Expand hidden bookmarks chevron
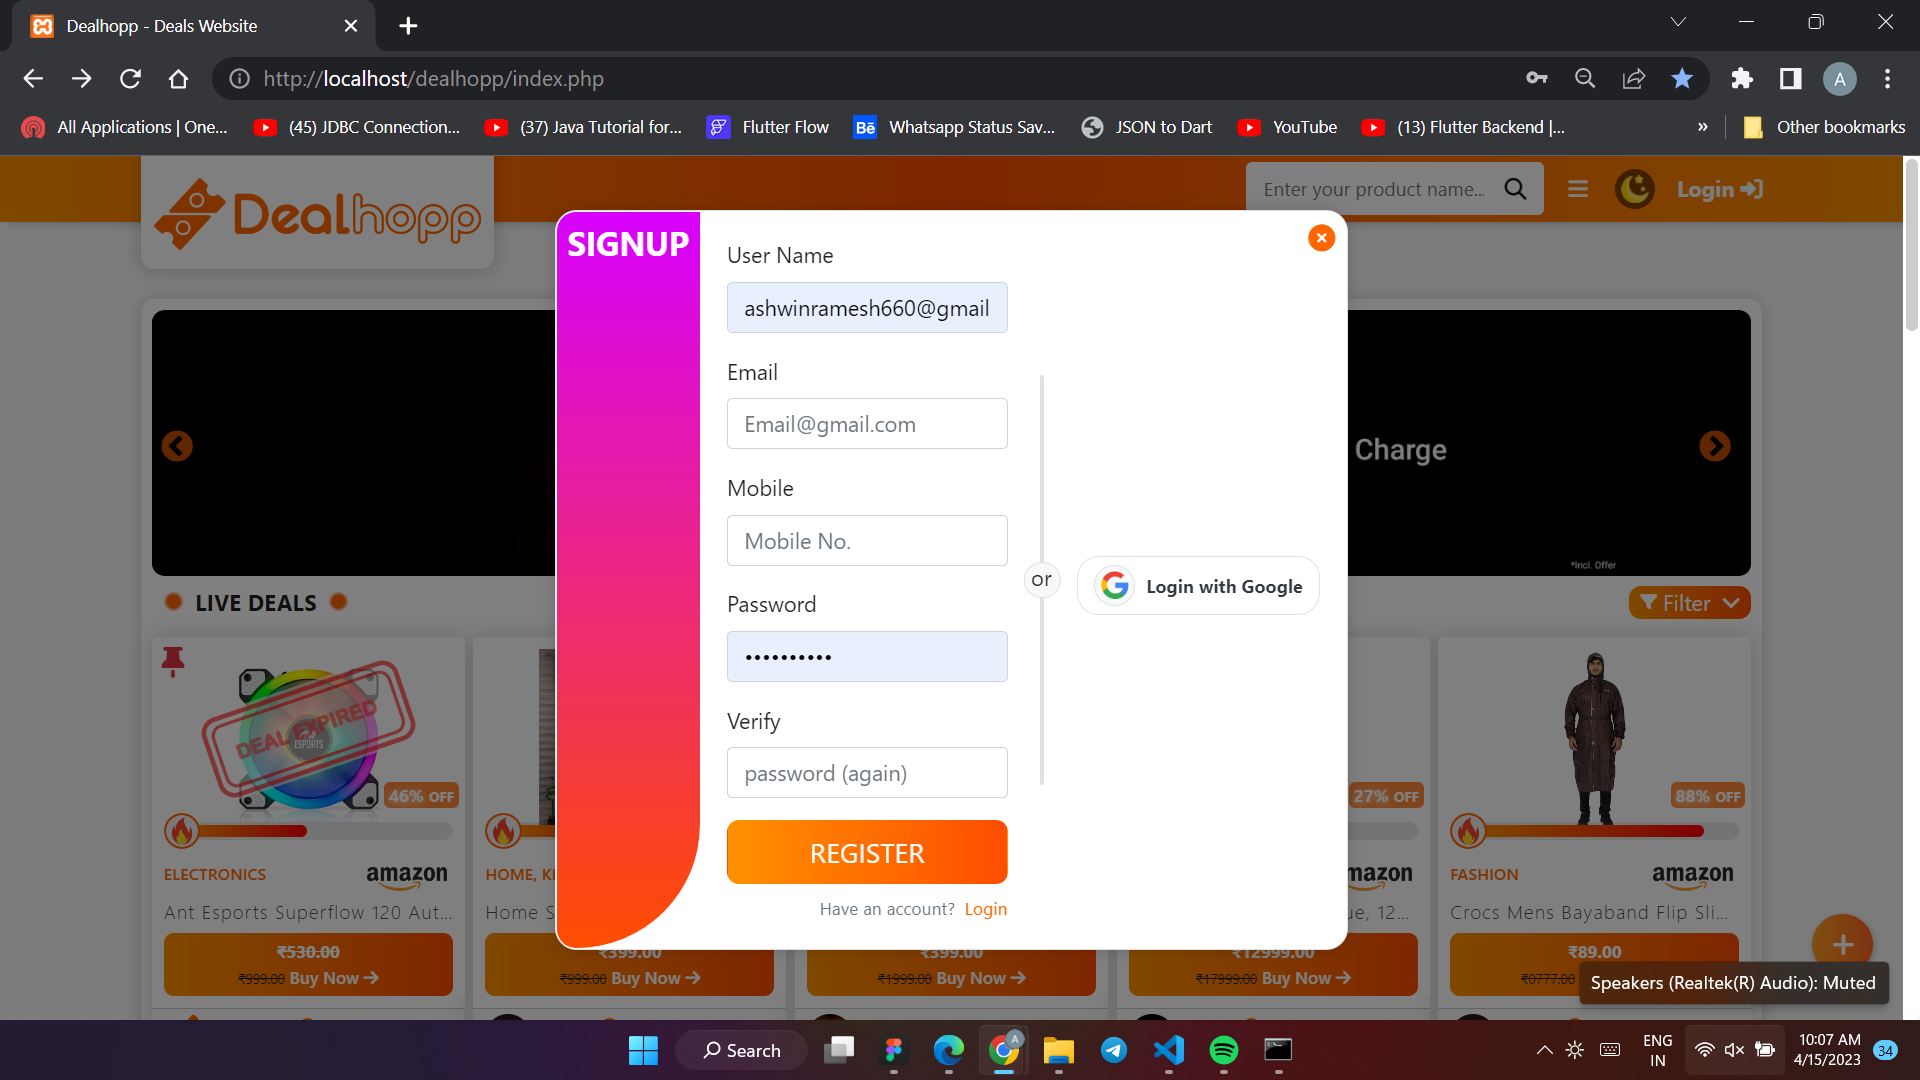The height and width of the screenshot is (1080, 1920). tap(1702, 127)
